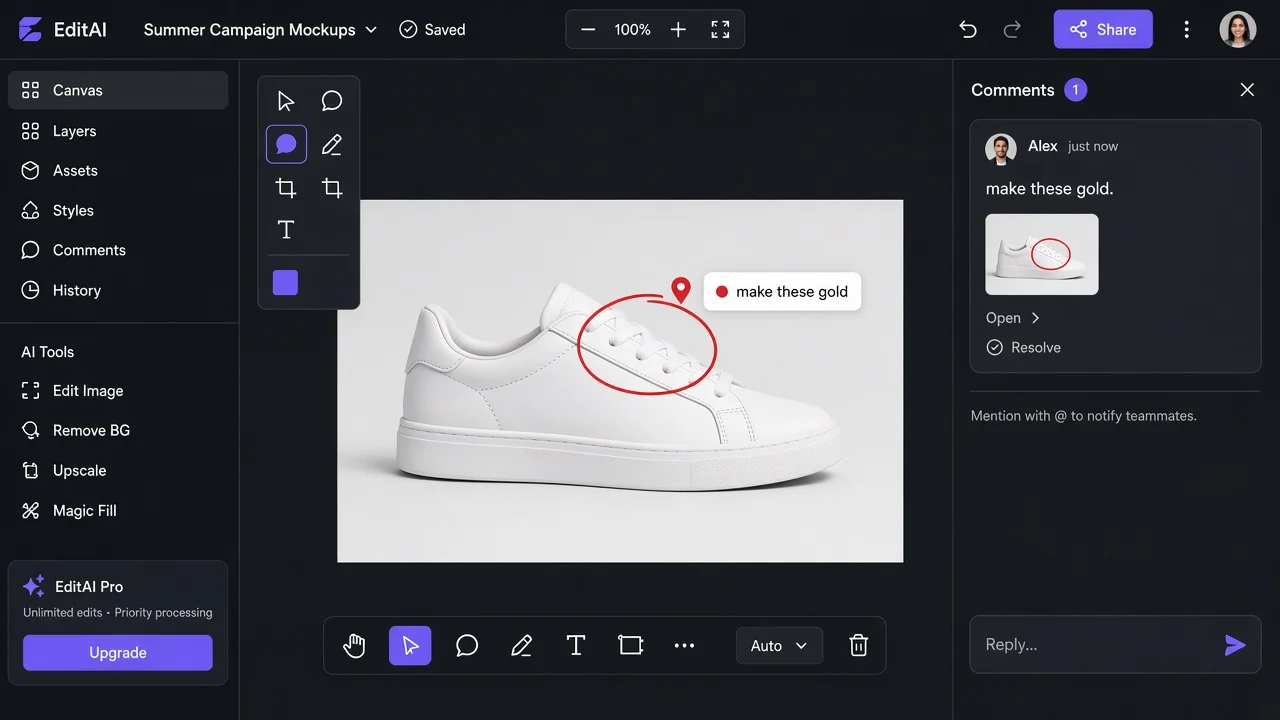Open Assets in the sidebar
Screen dimensions: 1280x720
click(118, 171)
